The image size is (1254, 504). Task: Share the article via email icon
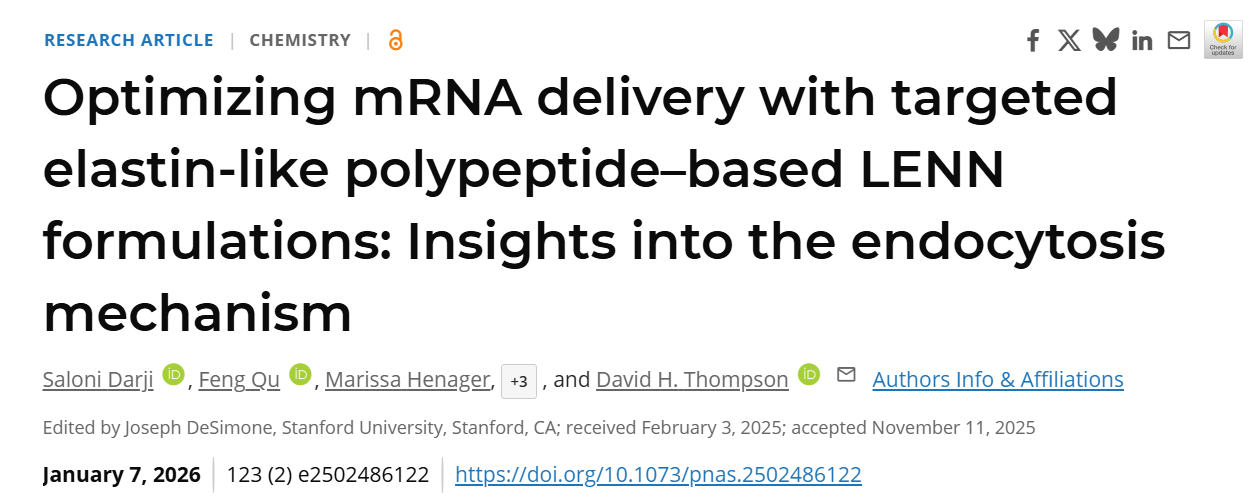pos(1179,40)
